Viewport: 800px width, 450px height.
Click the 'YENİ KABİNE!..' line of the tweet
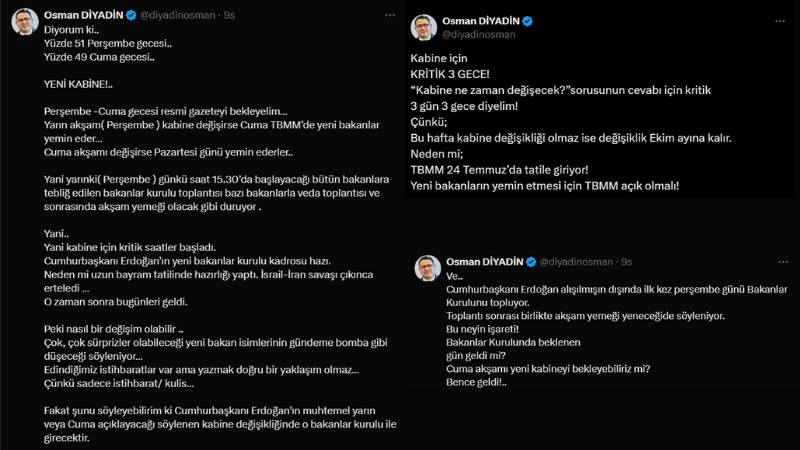pos(79,84)
